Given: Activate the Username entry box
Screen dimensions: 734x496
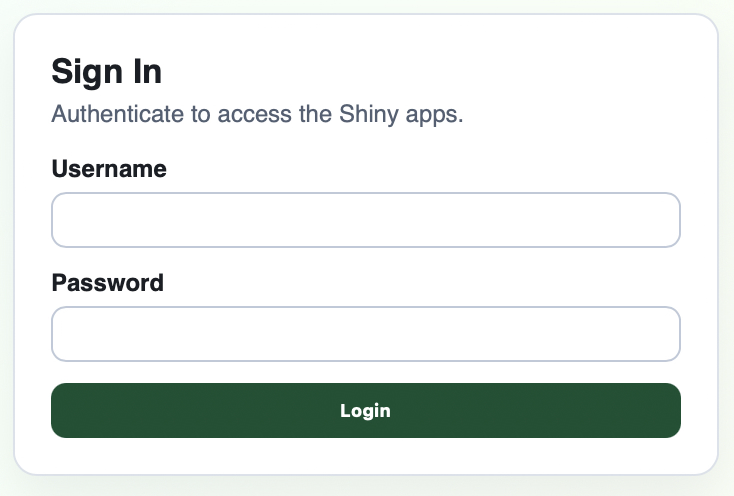Looking at the screenshot, I should click(366, 220).
